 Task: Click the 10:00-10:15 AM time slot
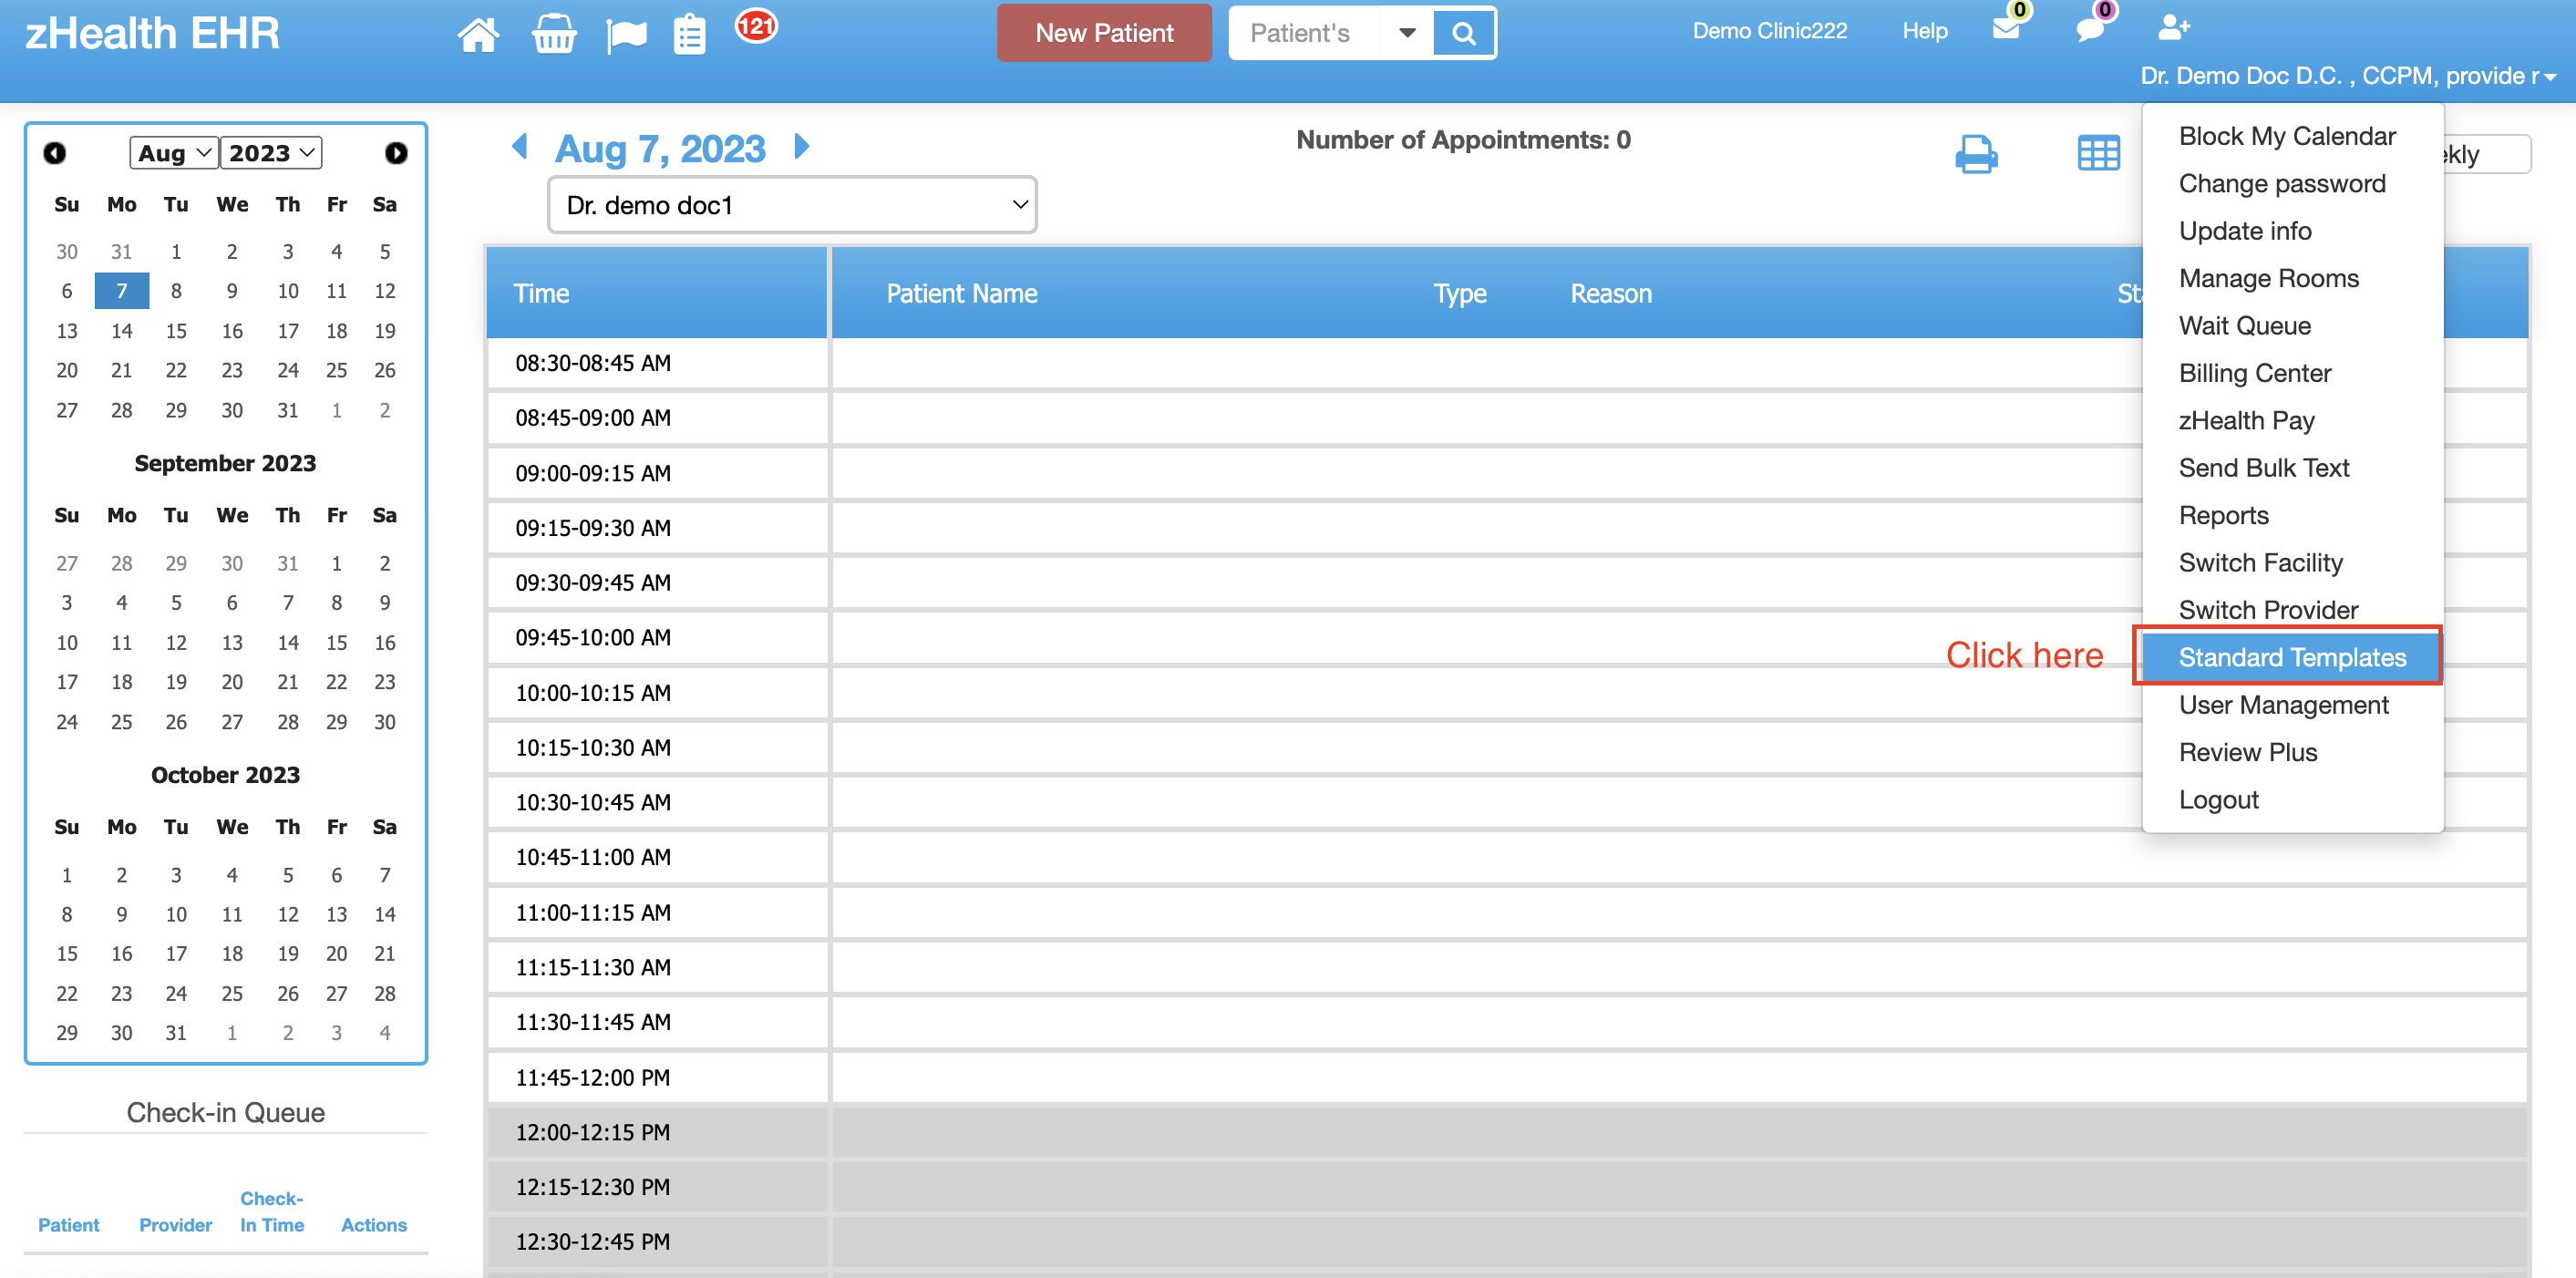point(657,693)
